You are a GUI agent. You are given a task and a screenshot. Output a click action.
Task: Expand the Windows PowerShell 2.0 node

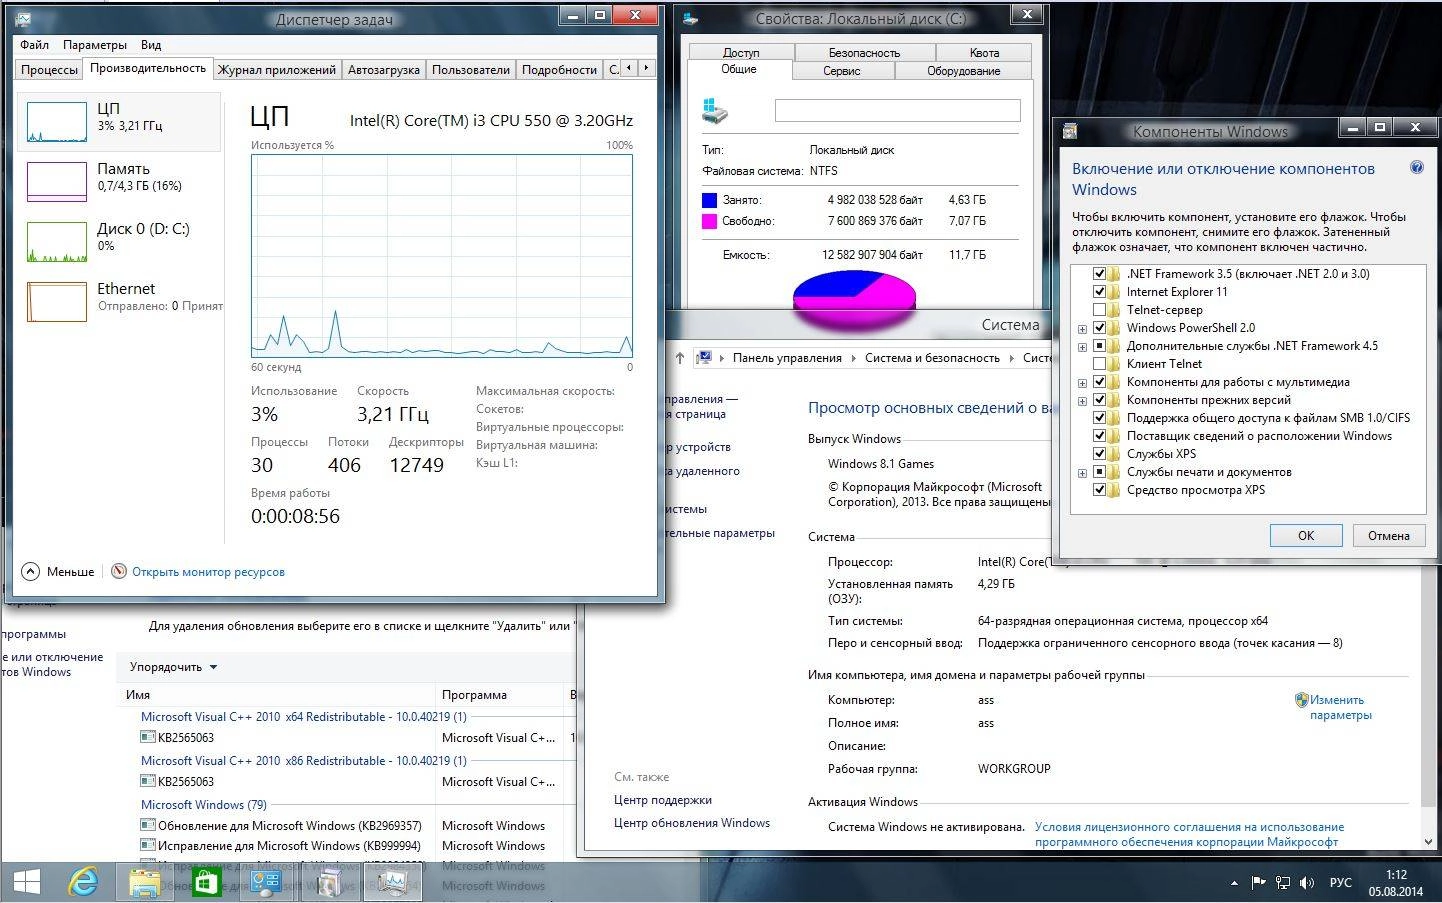(x=1082, y=329)
